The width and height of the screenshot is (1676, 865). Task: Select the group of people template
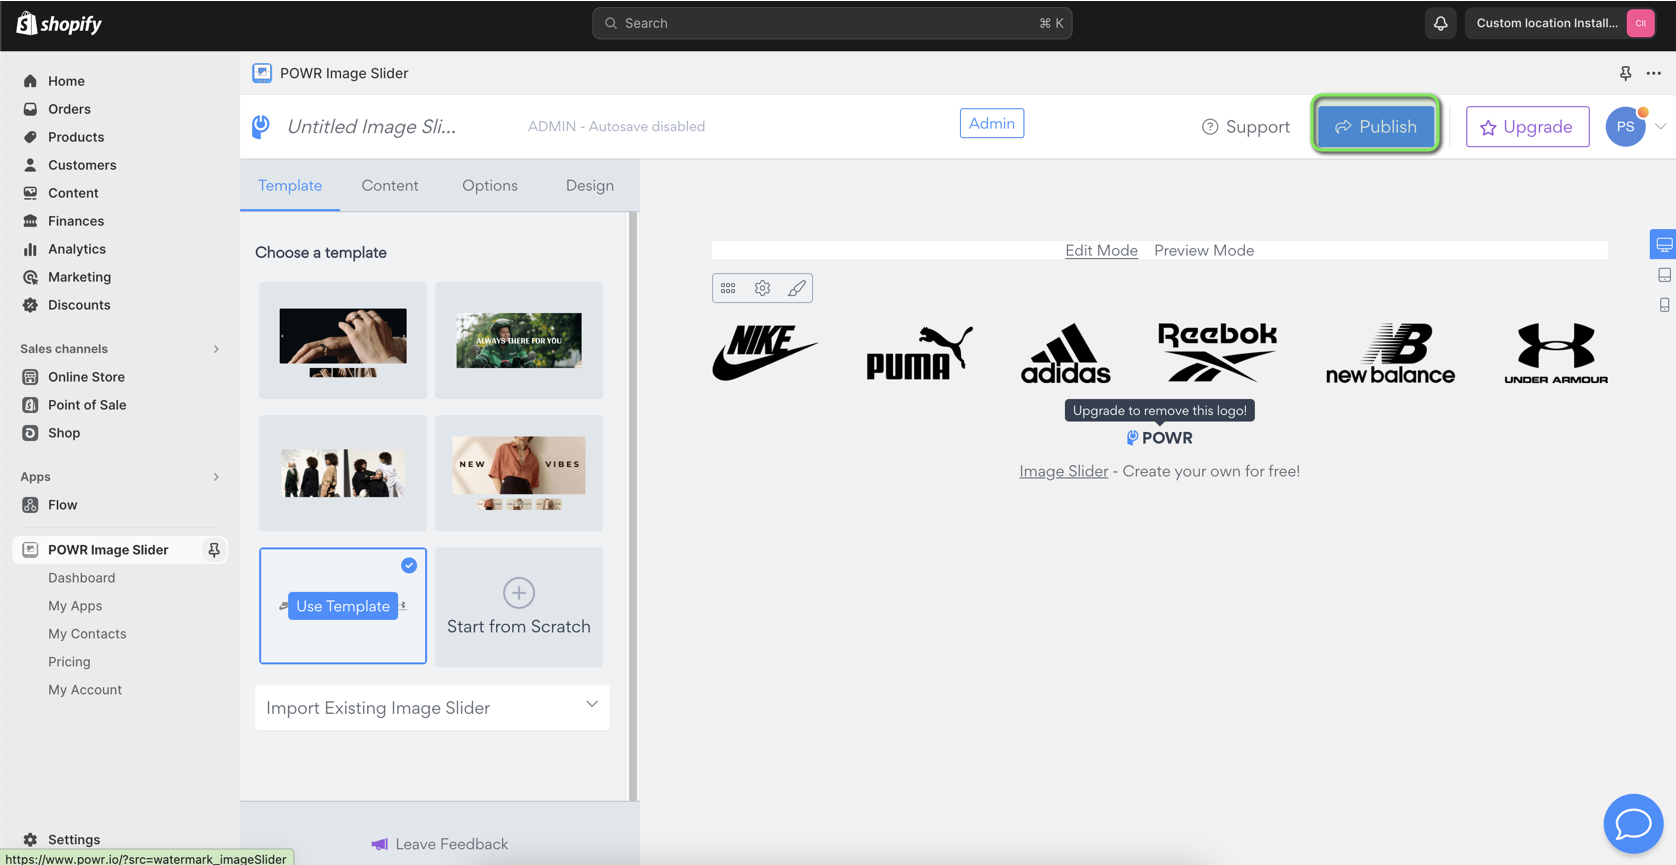[343, 473]
